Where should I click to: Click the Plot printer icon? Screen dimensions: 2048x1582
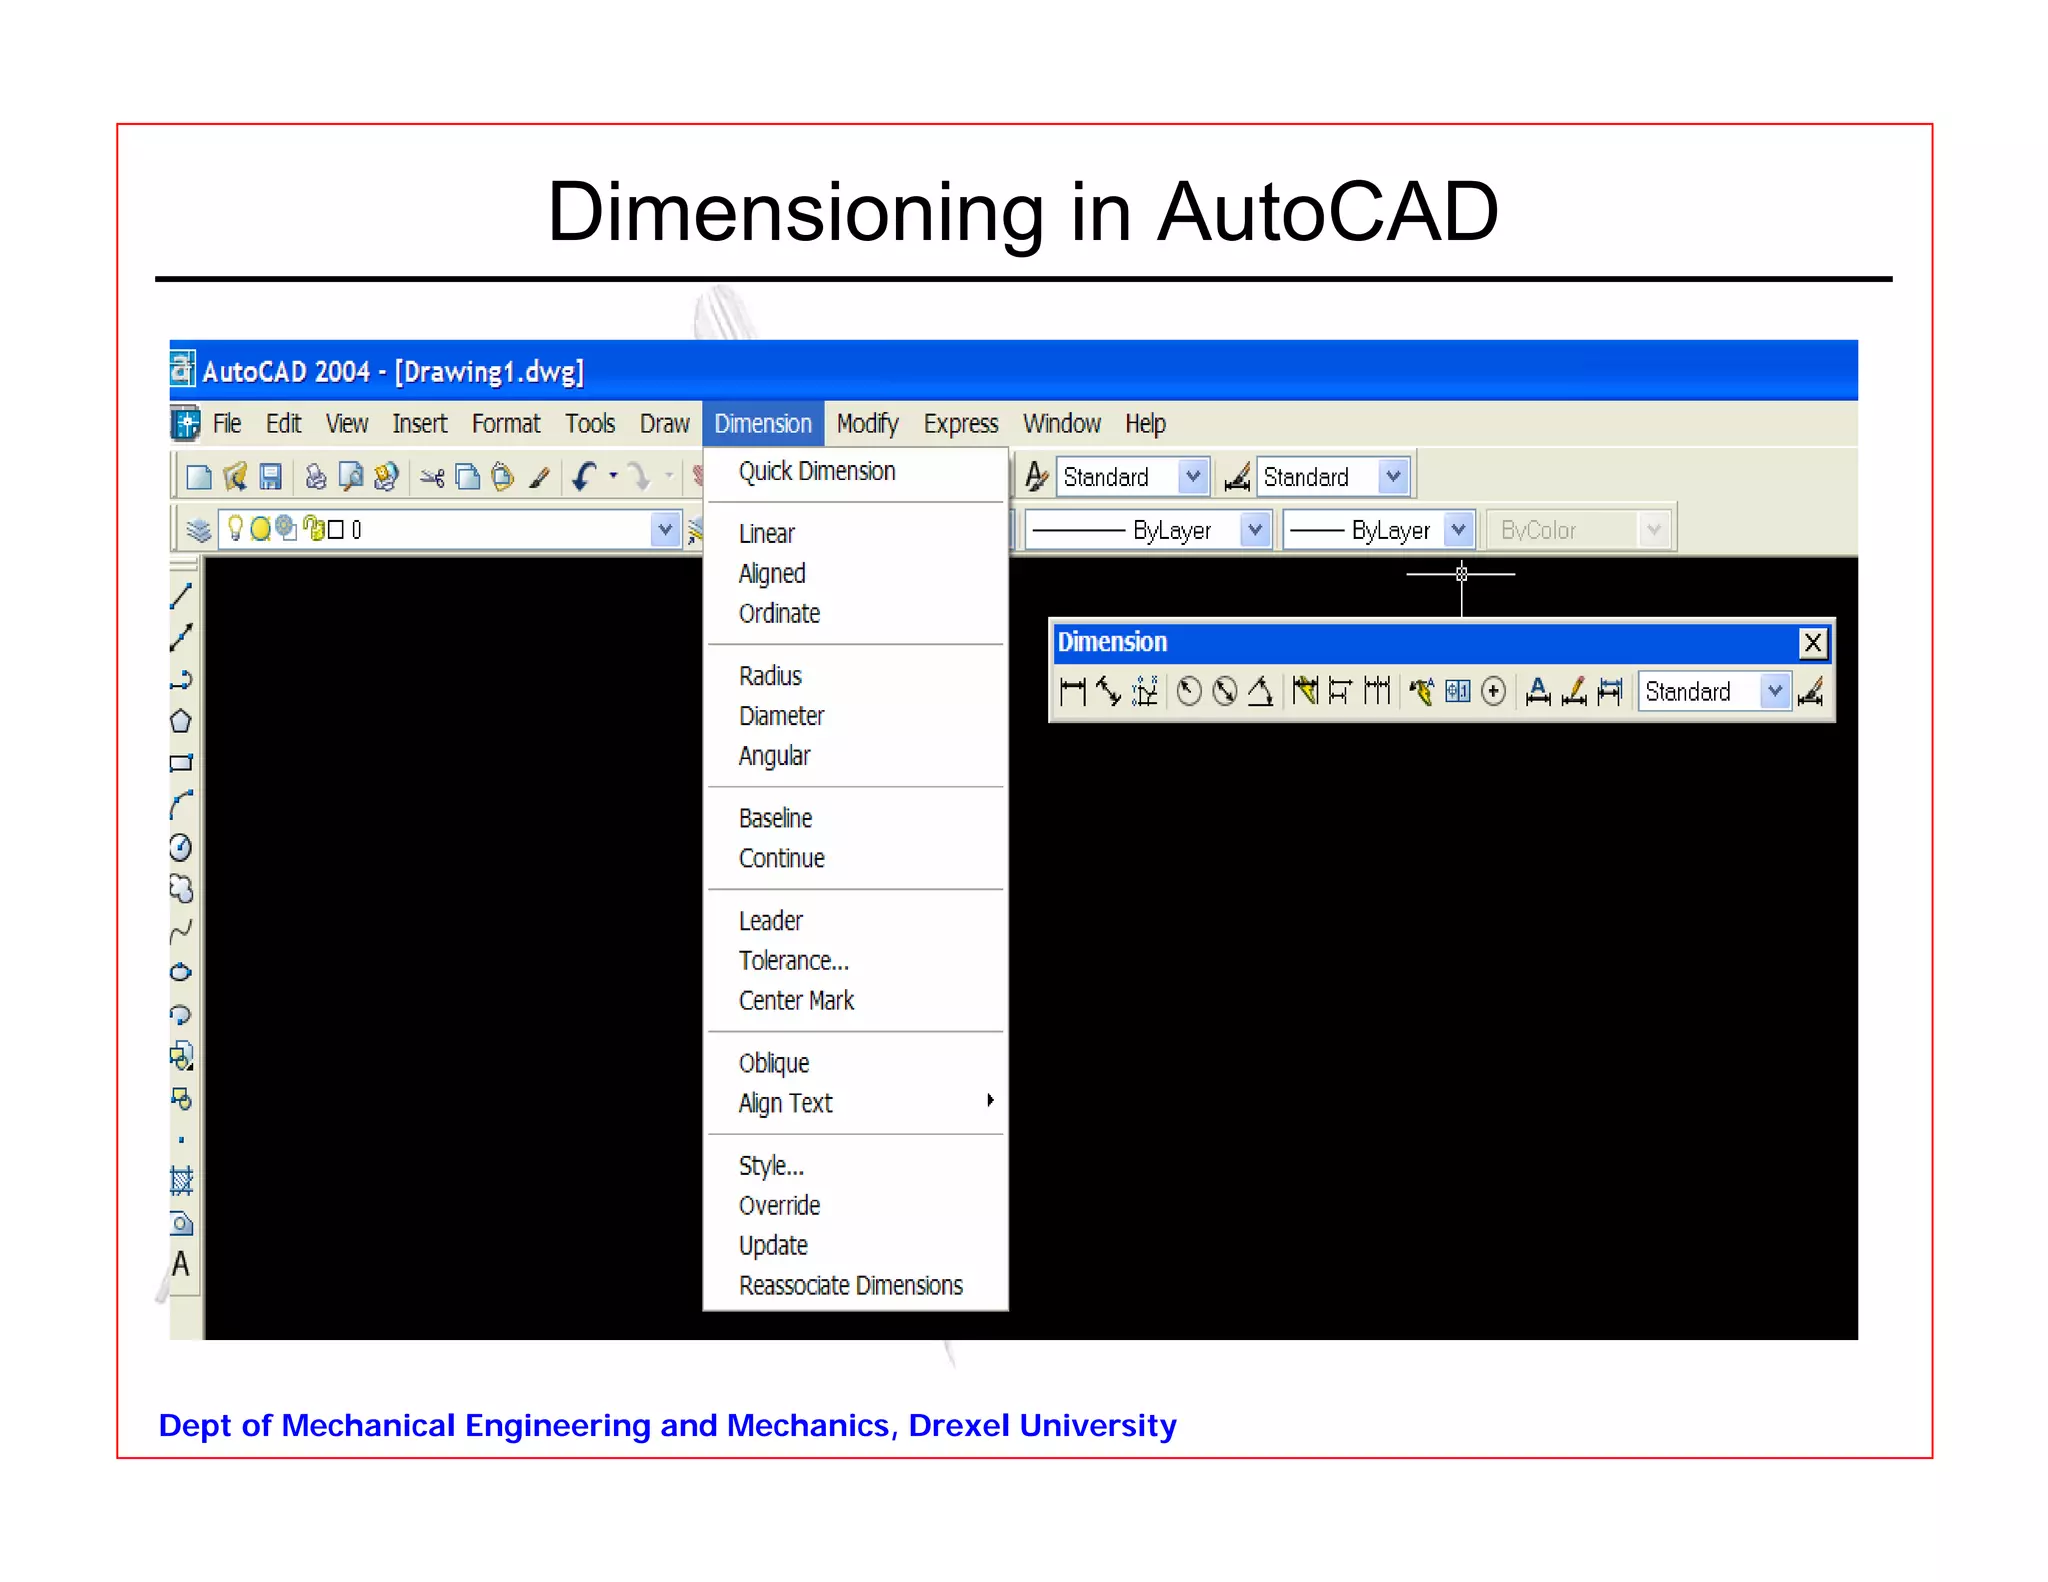(x=315, y=477)
